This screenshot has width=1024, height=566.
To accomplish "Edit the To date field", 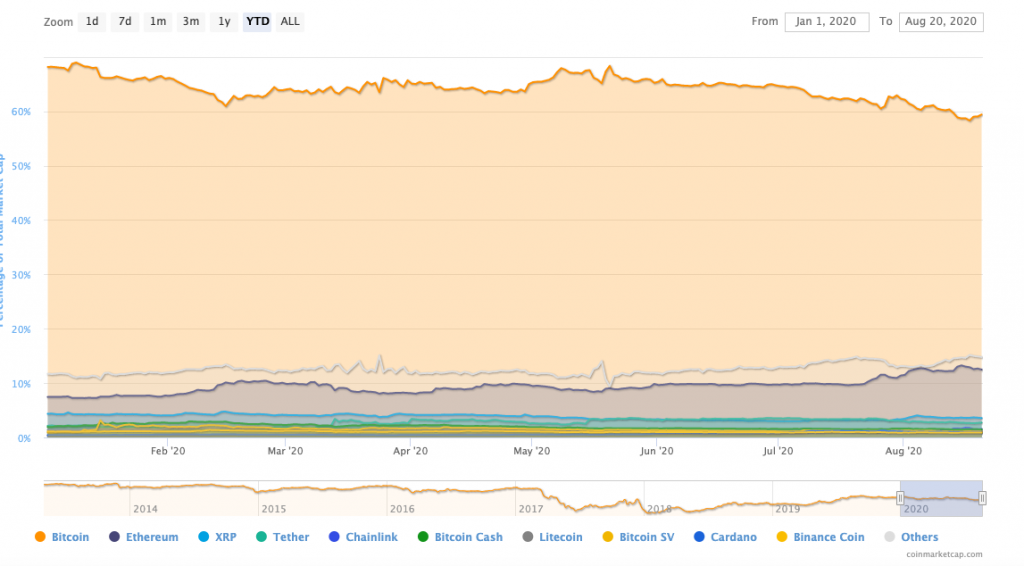I will 941,22.
